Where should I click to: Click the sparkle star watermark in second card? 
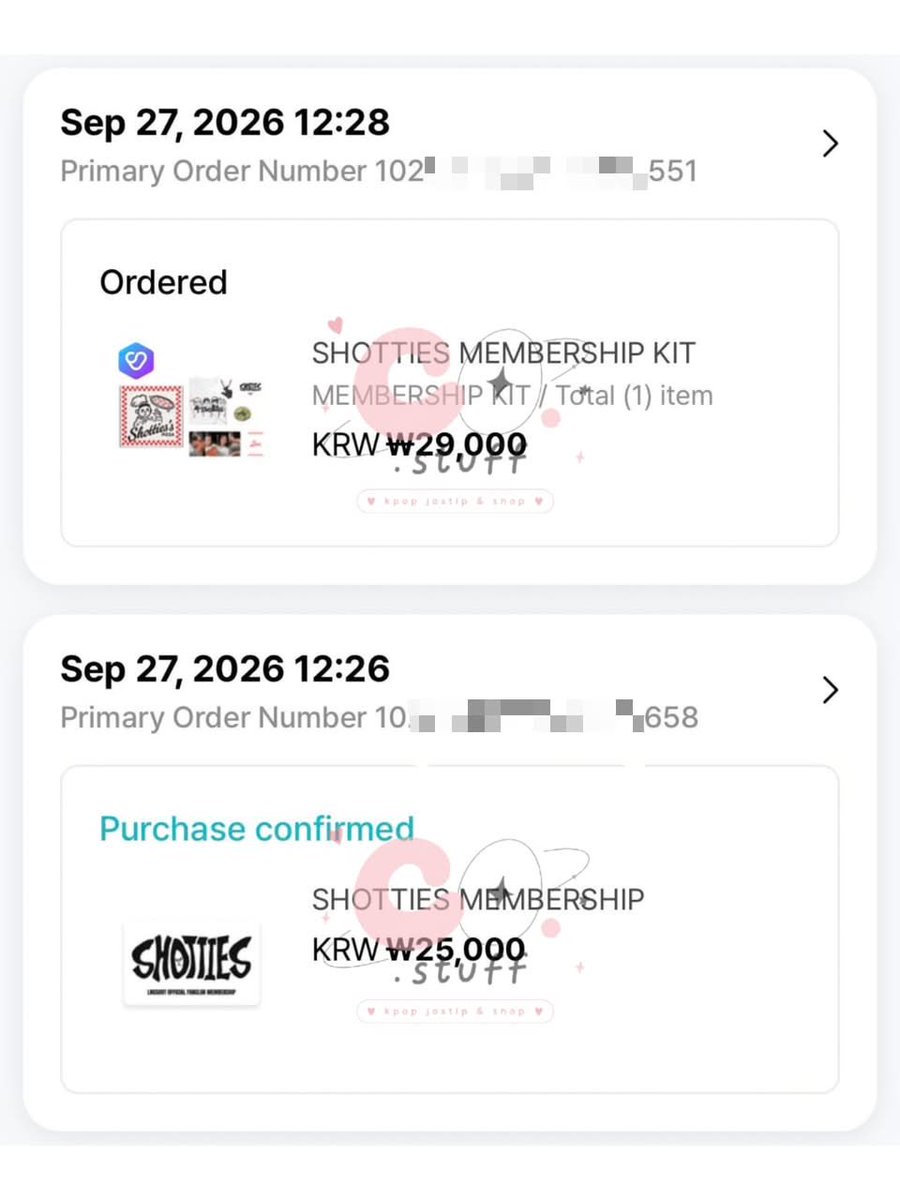(502, 888)
